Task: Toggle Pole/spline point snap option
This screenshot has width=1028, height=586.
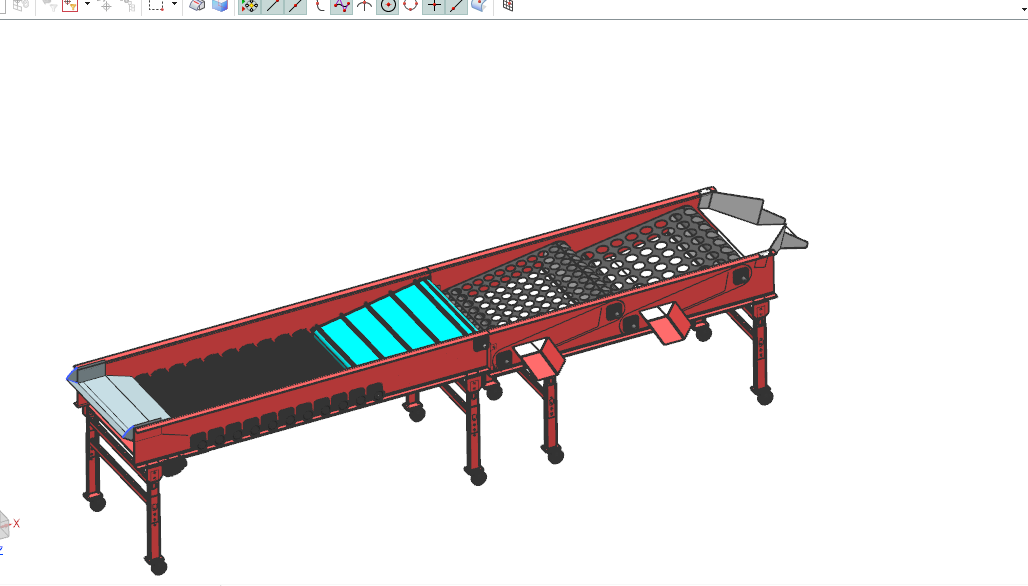Action: (342, 6)
